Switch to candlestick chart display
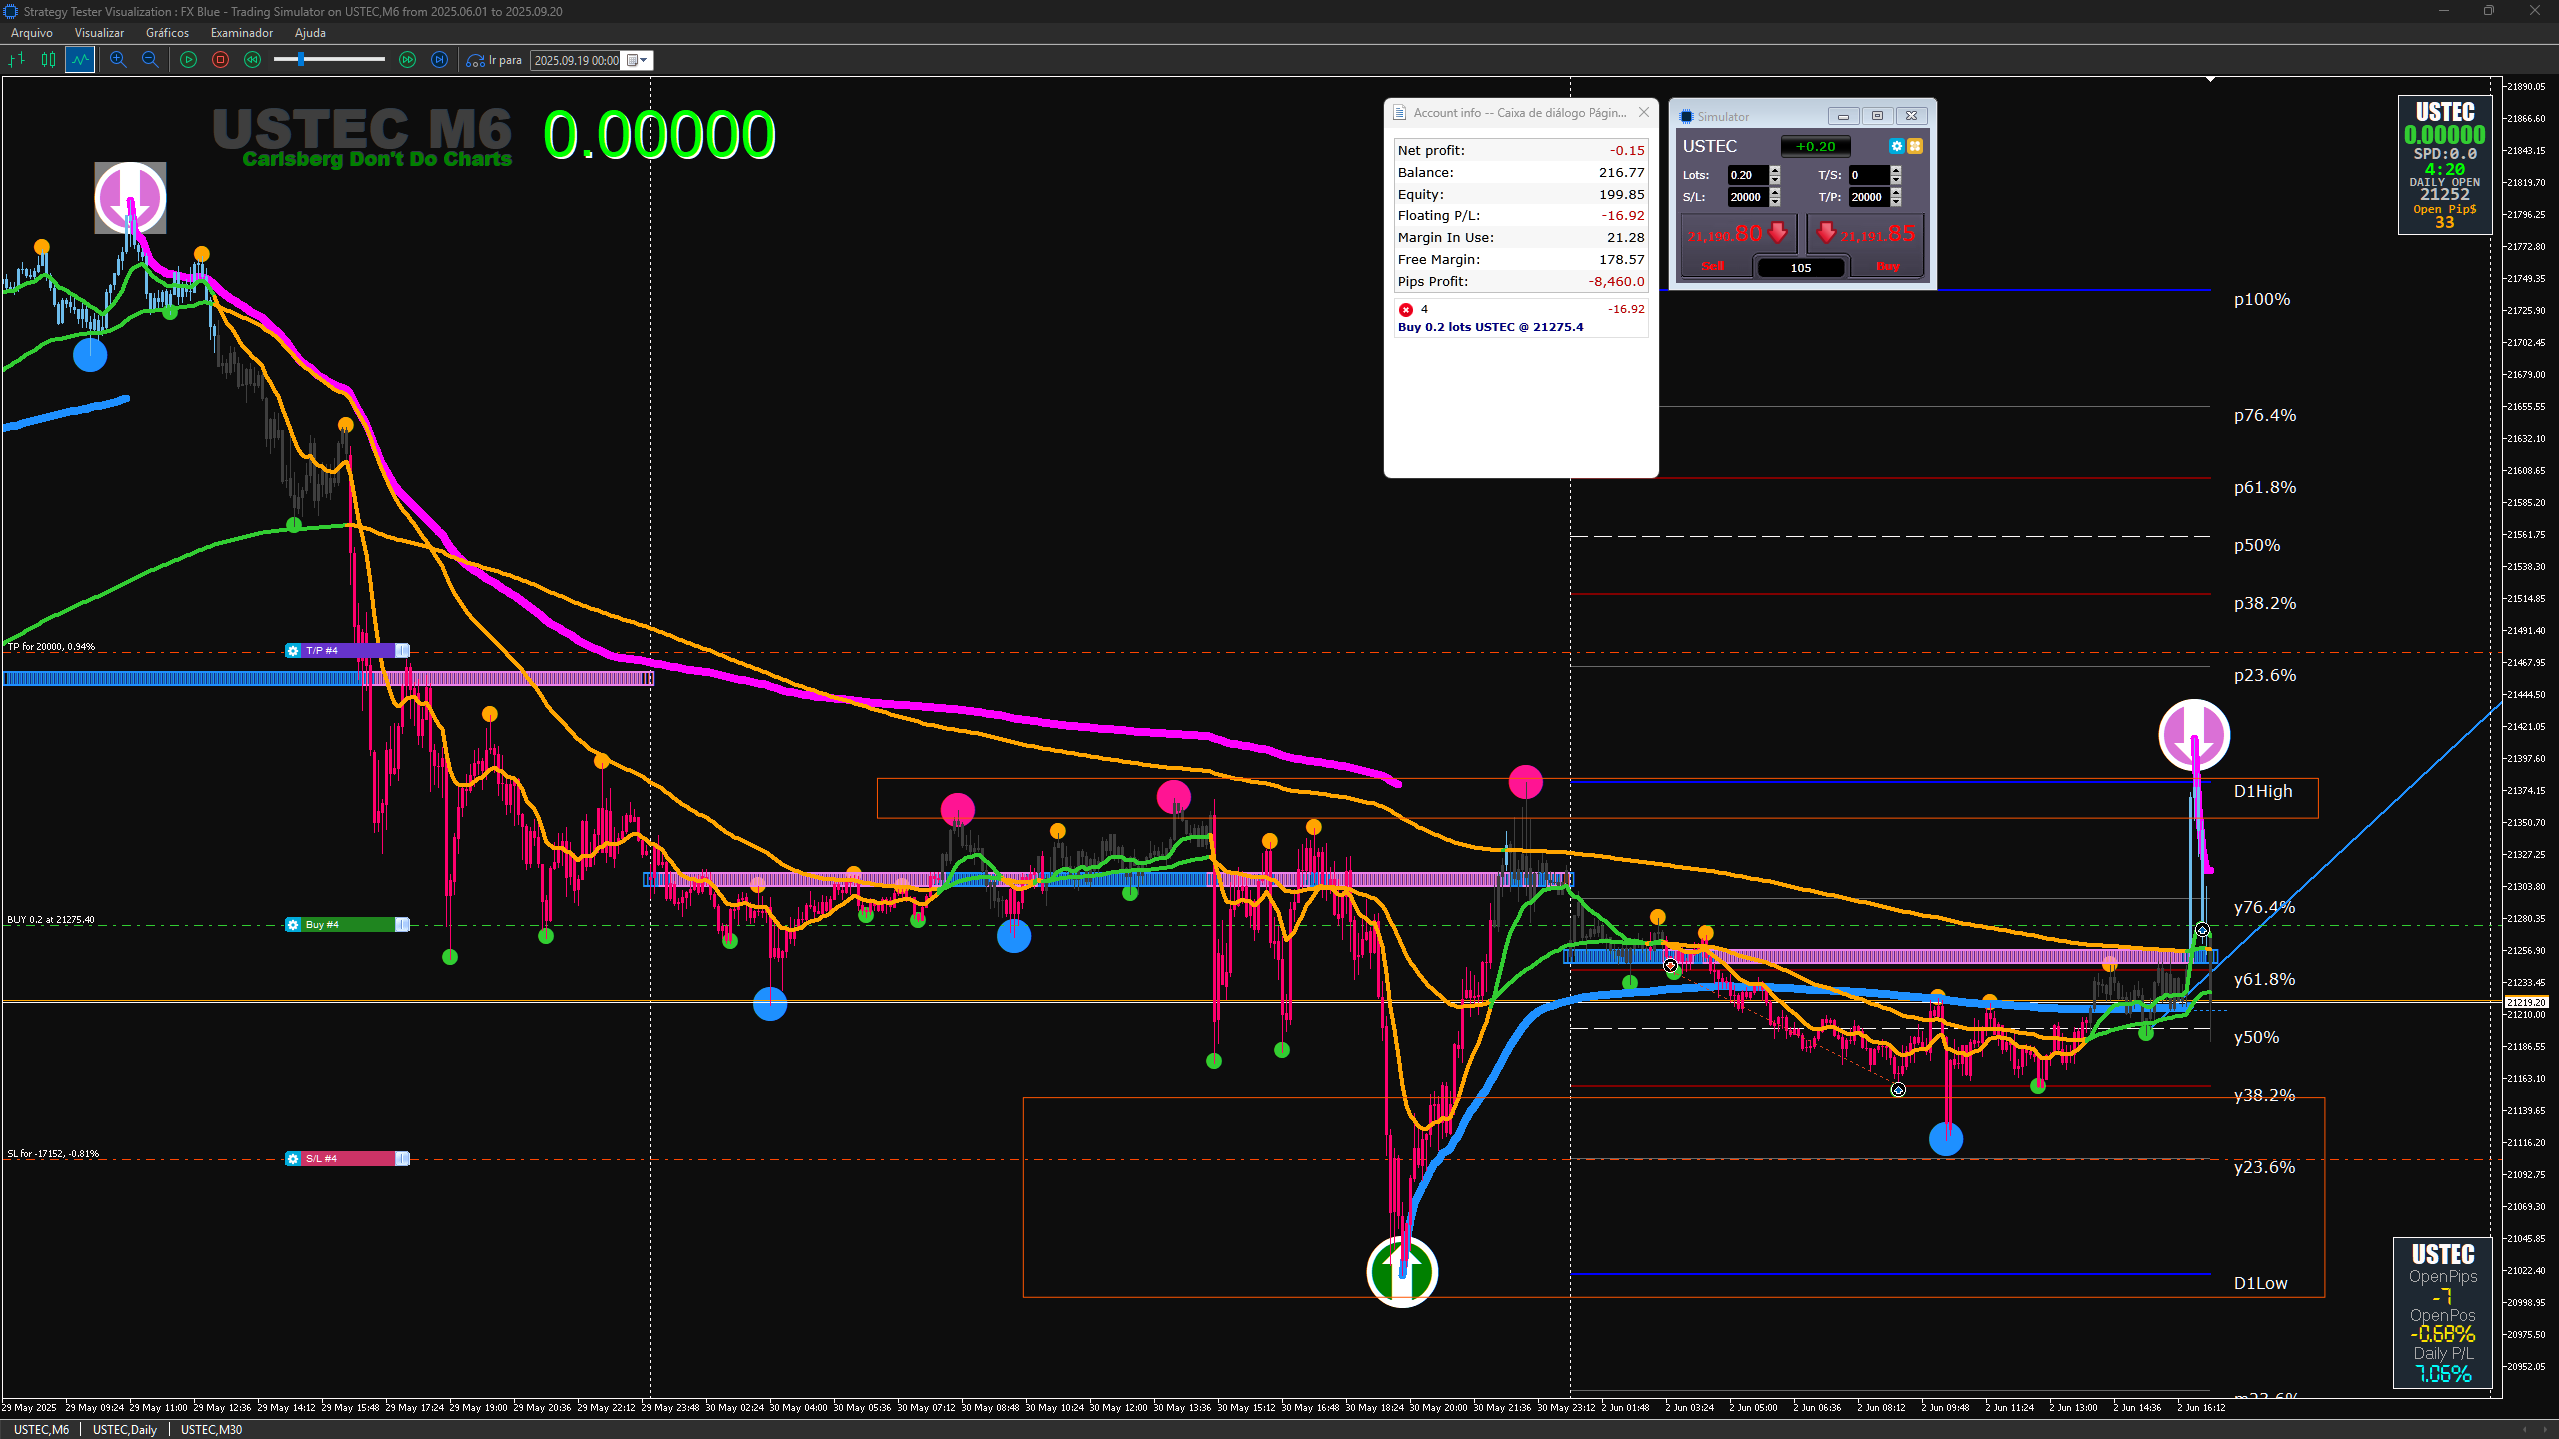Viewport: 2559px width, 1439px height. point(48,60)
